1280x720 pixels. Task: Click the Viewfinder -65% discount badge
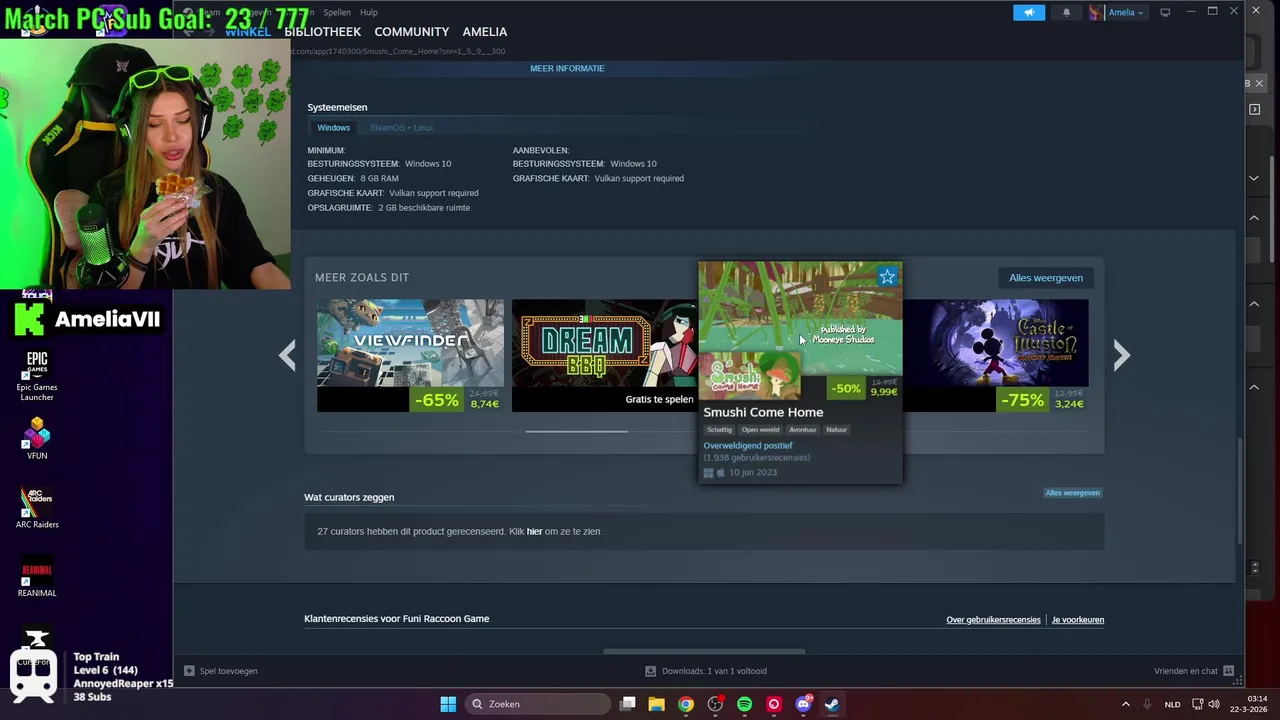coord(437,400)
